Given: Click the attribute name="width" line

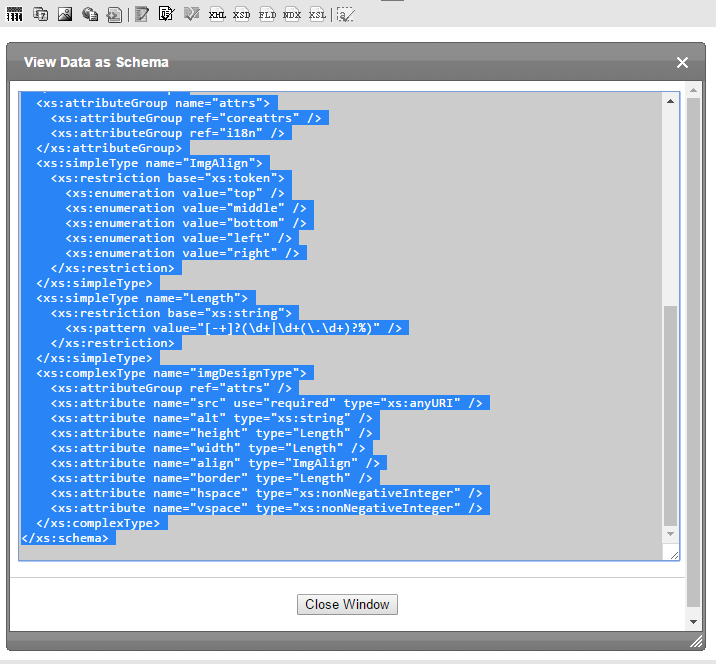Looking at the screenshot, I should 208,448.
